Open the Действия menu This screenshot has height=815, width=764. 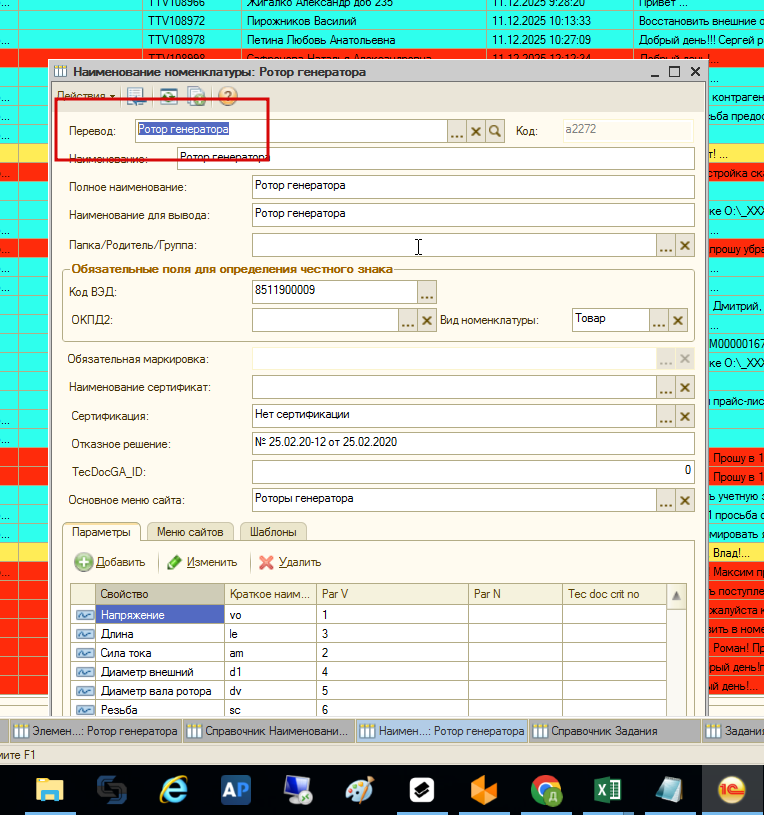[85, 96]
